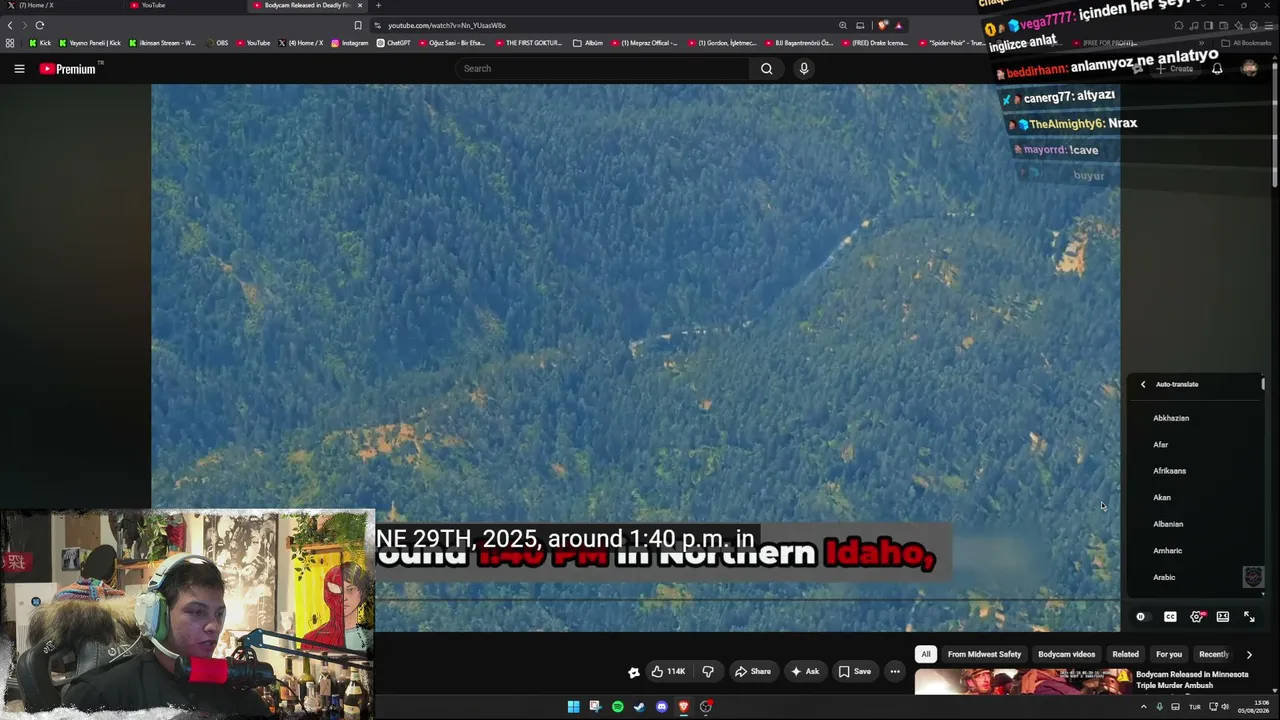The width and height of the screenshot is (1280, 720).
Task: Open Steam from the taskbar
Action: click(639, 707)
